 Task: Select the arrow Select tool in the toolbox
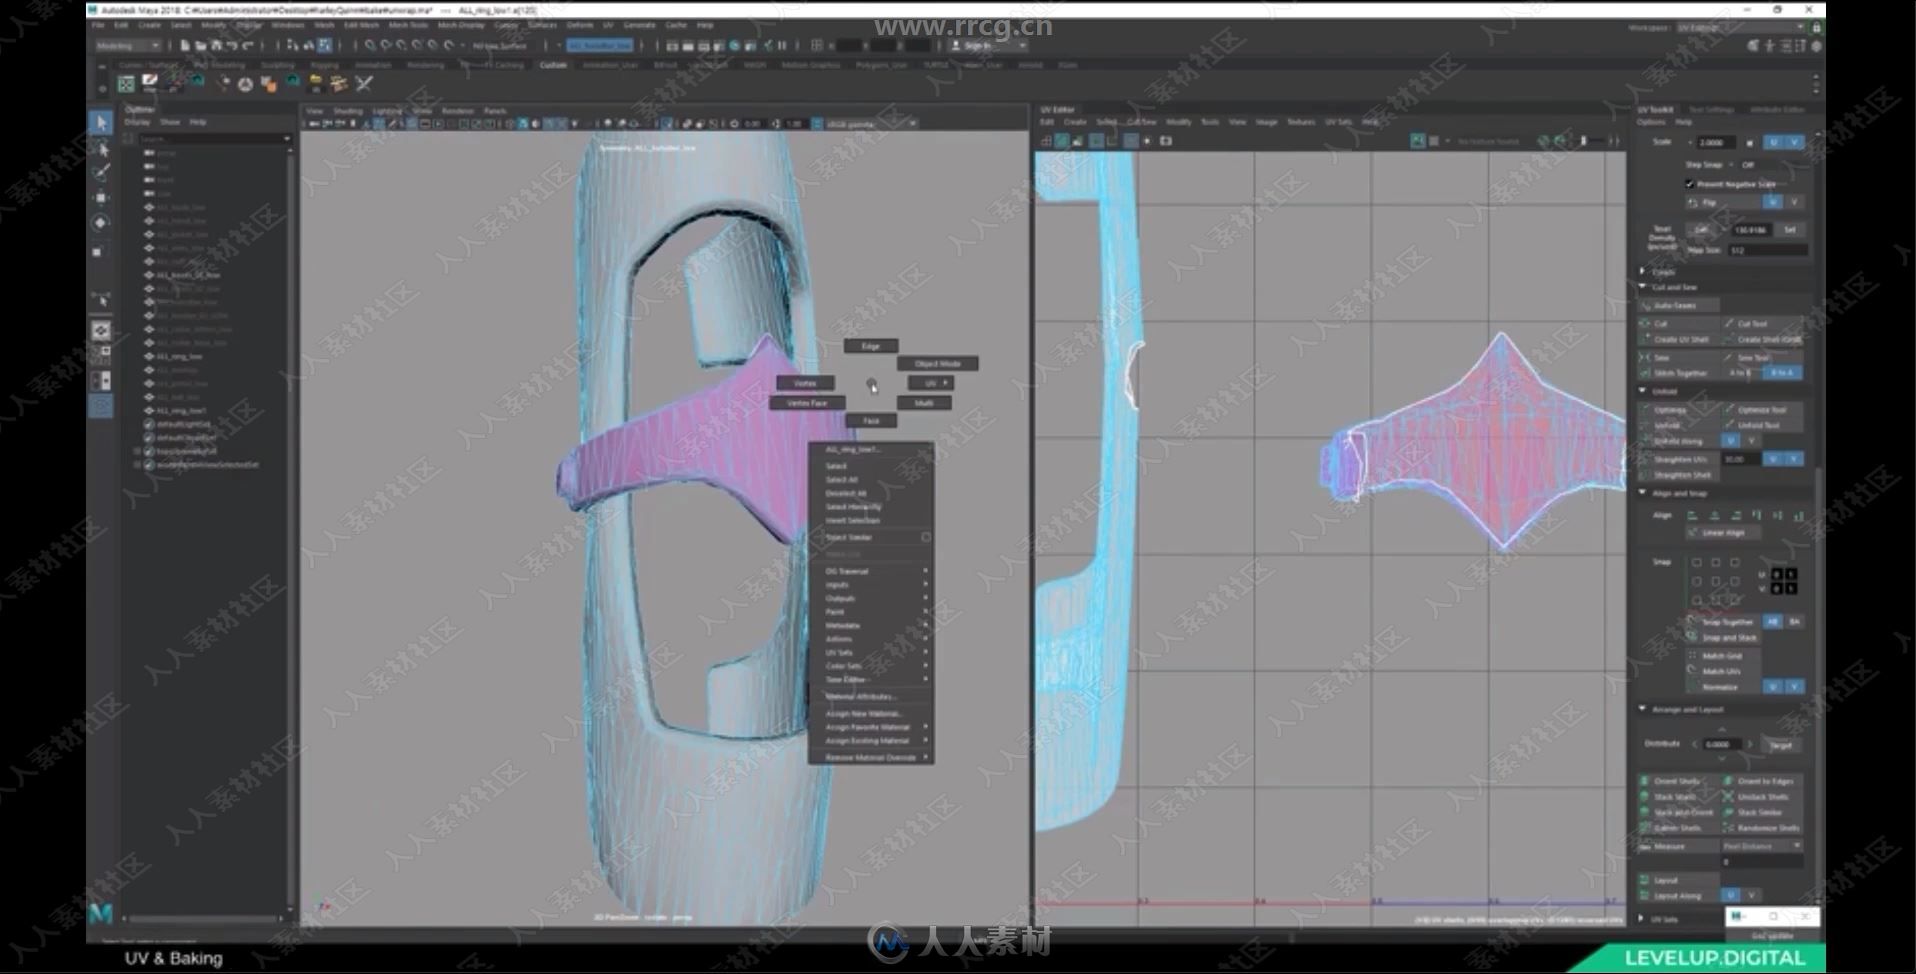pos(101,122)
